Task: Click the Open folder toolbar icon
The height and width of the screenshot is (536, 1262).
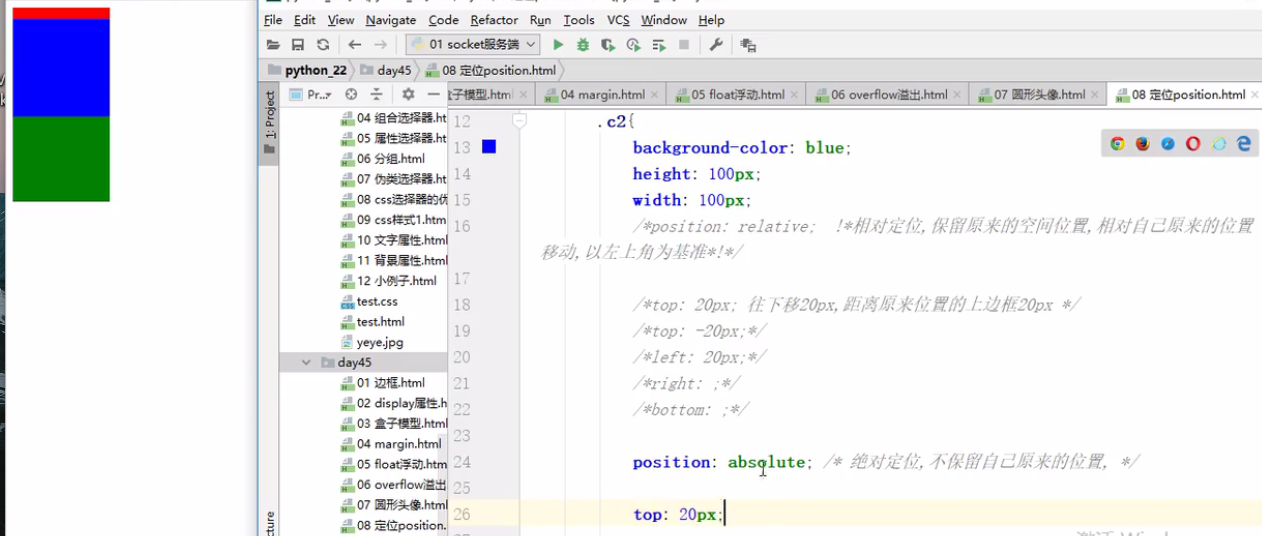Action: [x=273, y=45]
